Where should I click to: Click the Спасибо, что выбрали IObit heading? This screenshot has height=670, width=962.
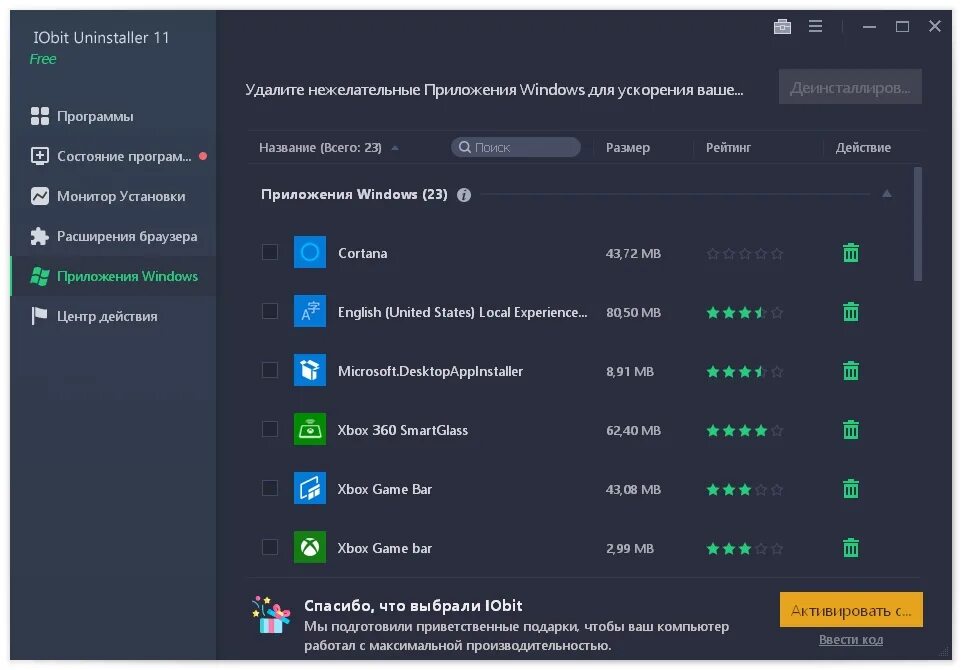pos(413,606)
